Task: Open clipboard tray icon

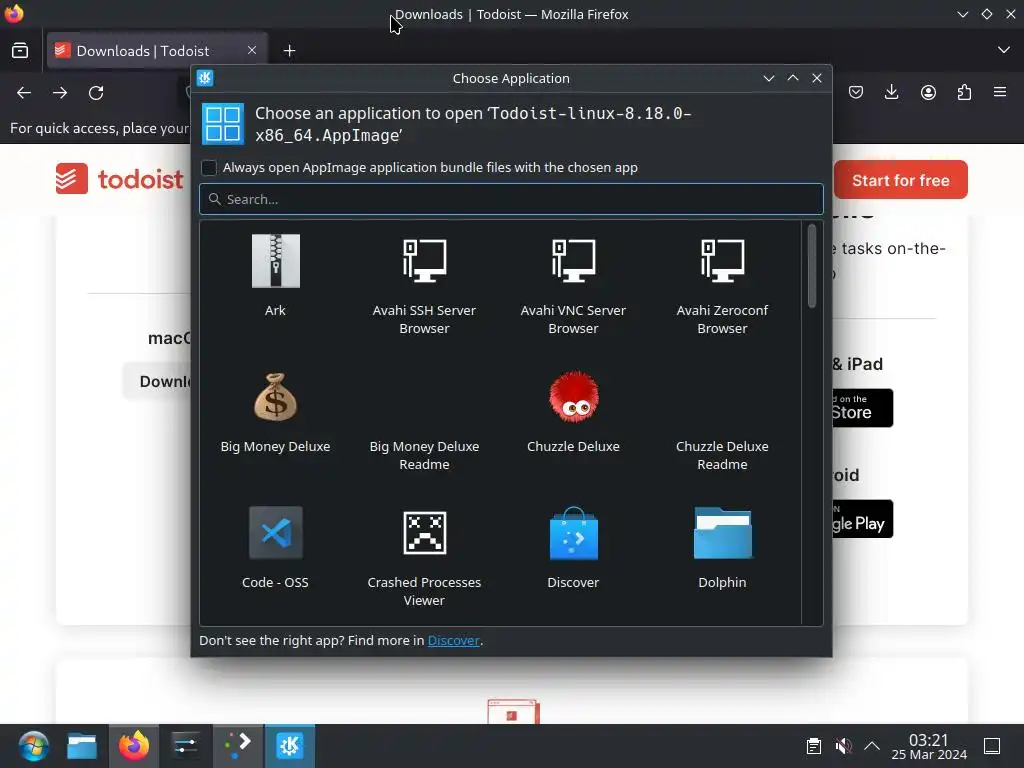Action: pyautogui.click(x=814, y=746)
